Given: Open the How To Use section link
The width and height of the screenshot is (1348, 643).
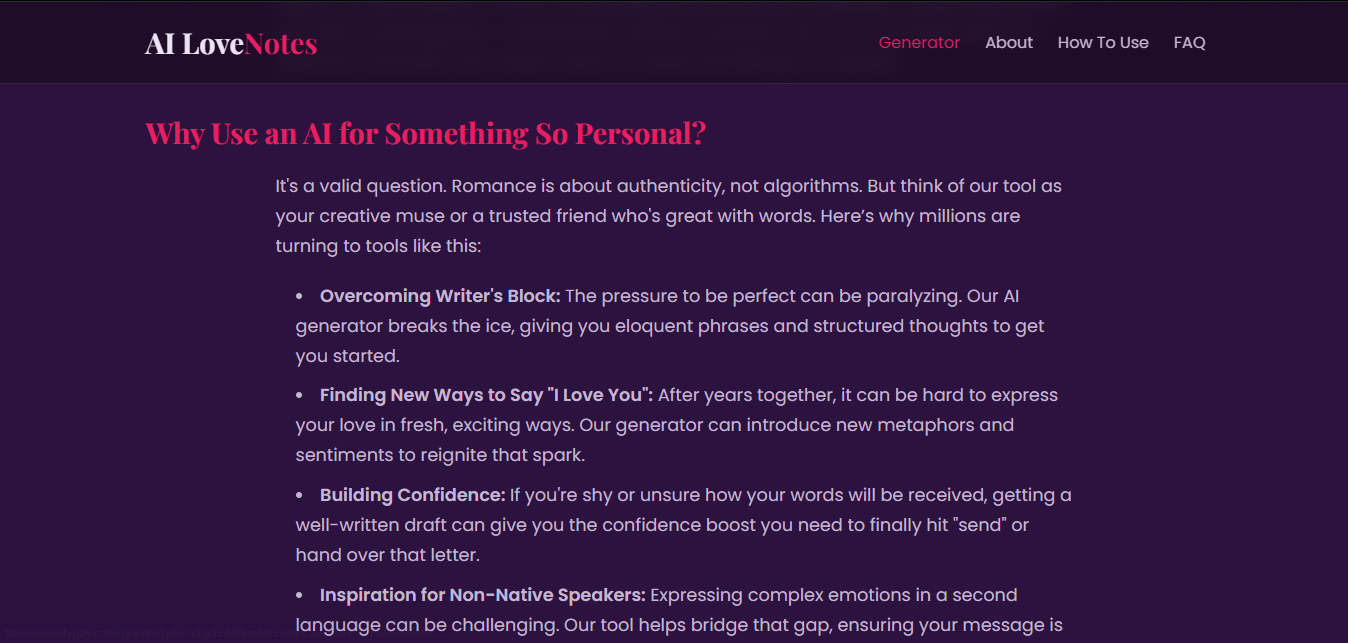Looking at the screenshot, I should point(1103,42).
